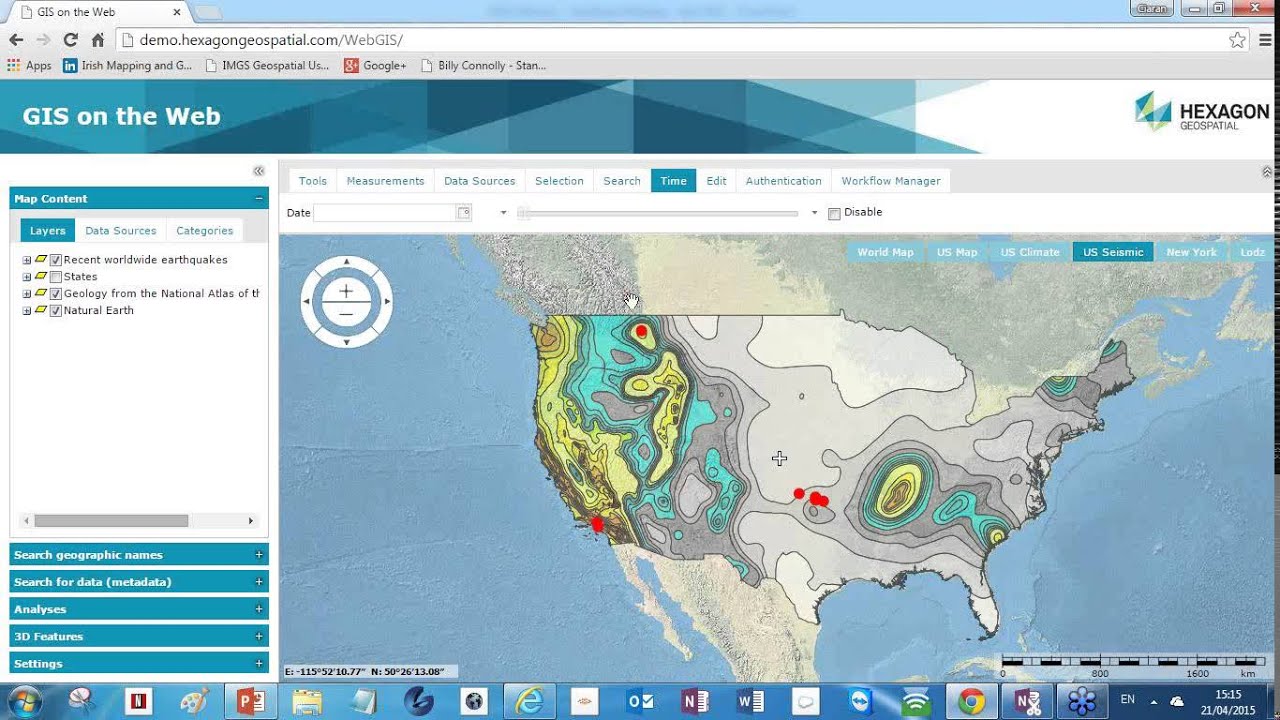Uncheck the Geology from National Atlas layer
1280x720 pixels.
pyautogui.click(x=56, y=294)
